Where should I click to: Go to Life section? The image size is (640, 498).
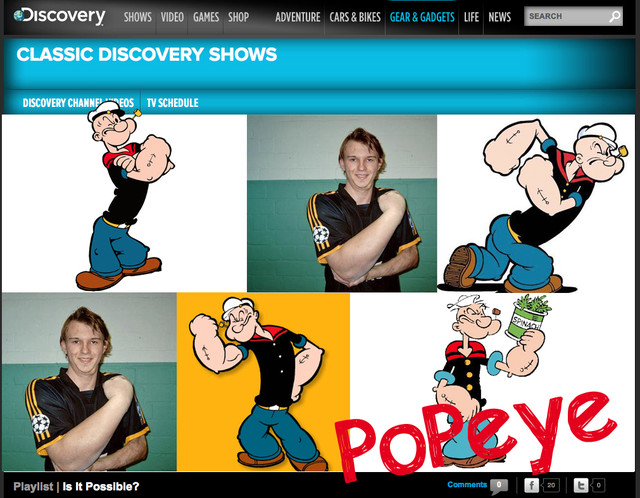(471, 17)
